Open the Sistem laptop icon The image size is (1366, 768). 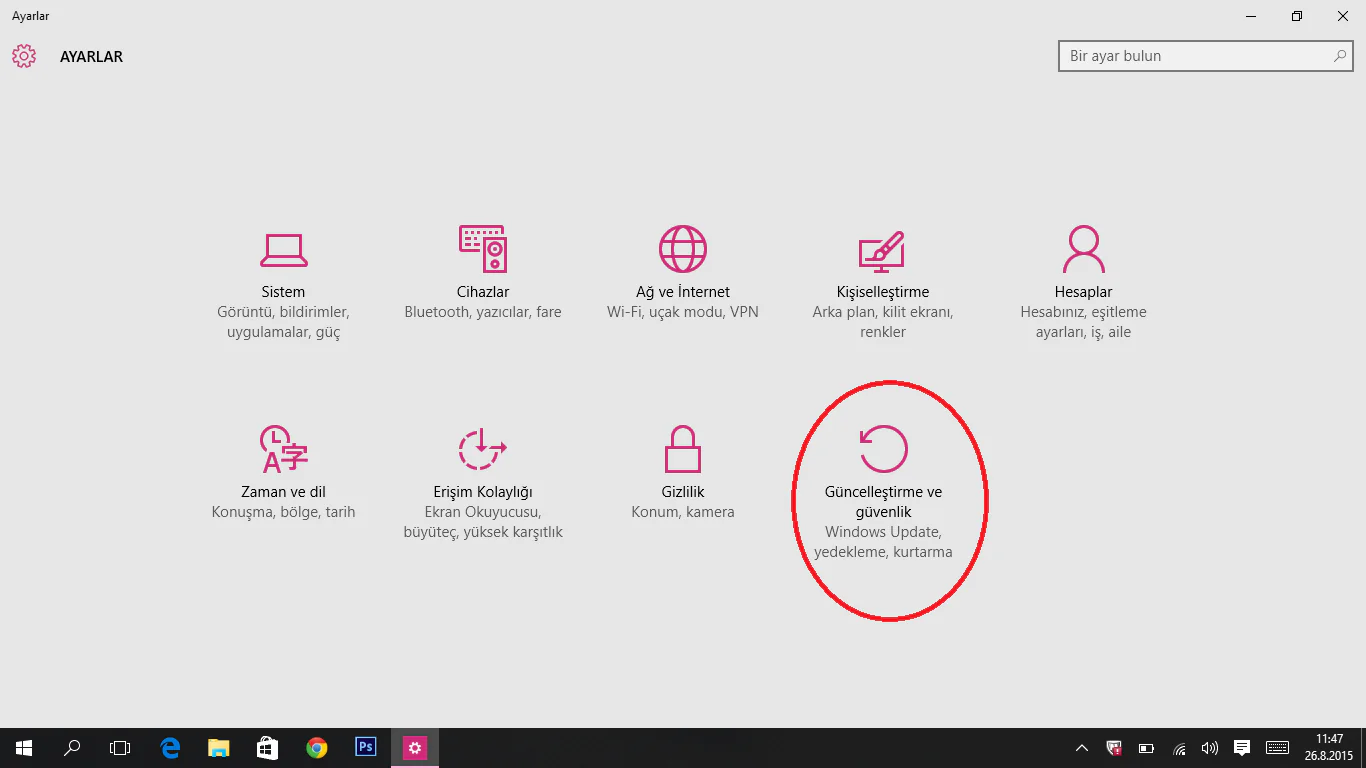283,250
